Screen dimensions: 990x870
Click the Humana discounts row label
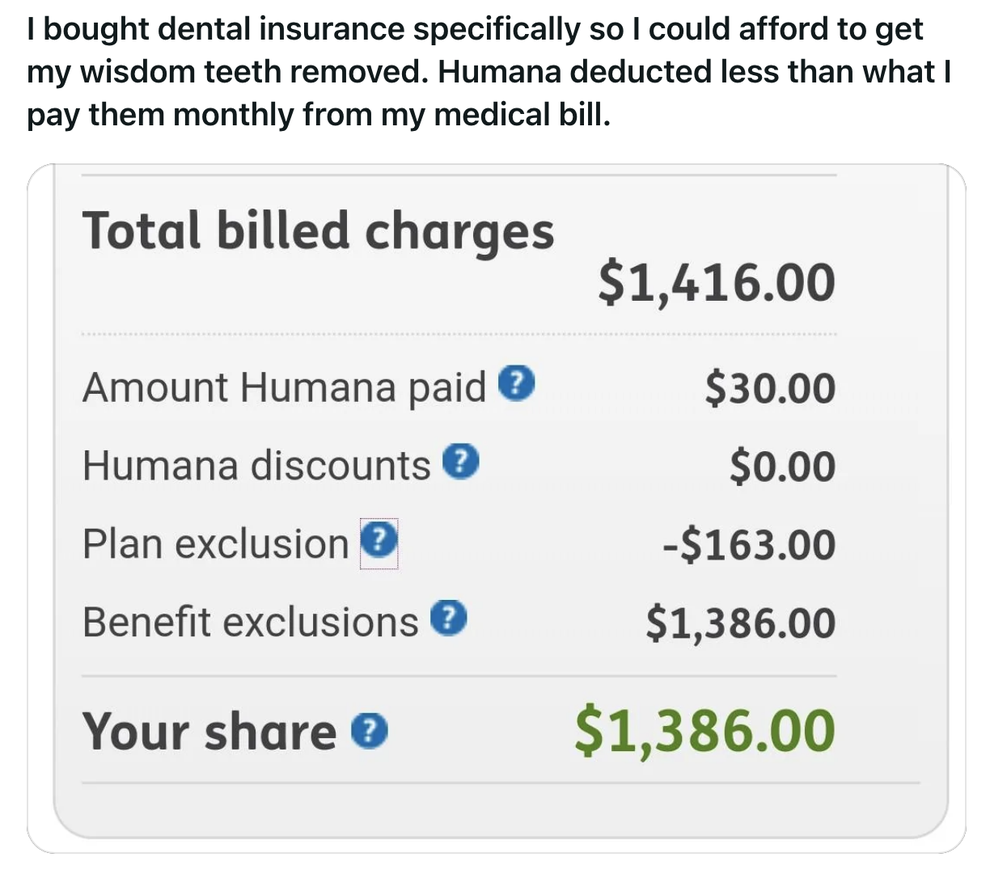click(x=253, y=464)
